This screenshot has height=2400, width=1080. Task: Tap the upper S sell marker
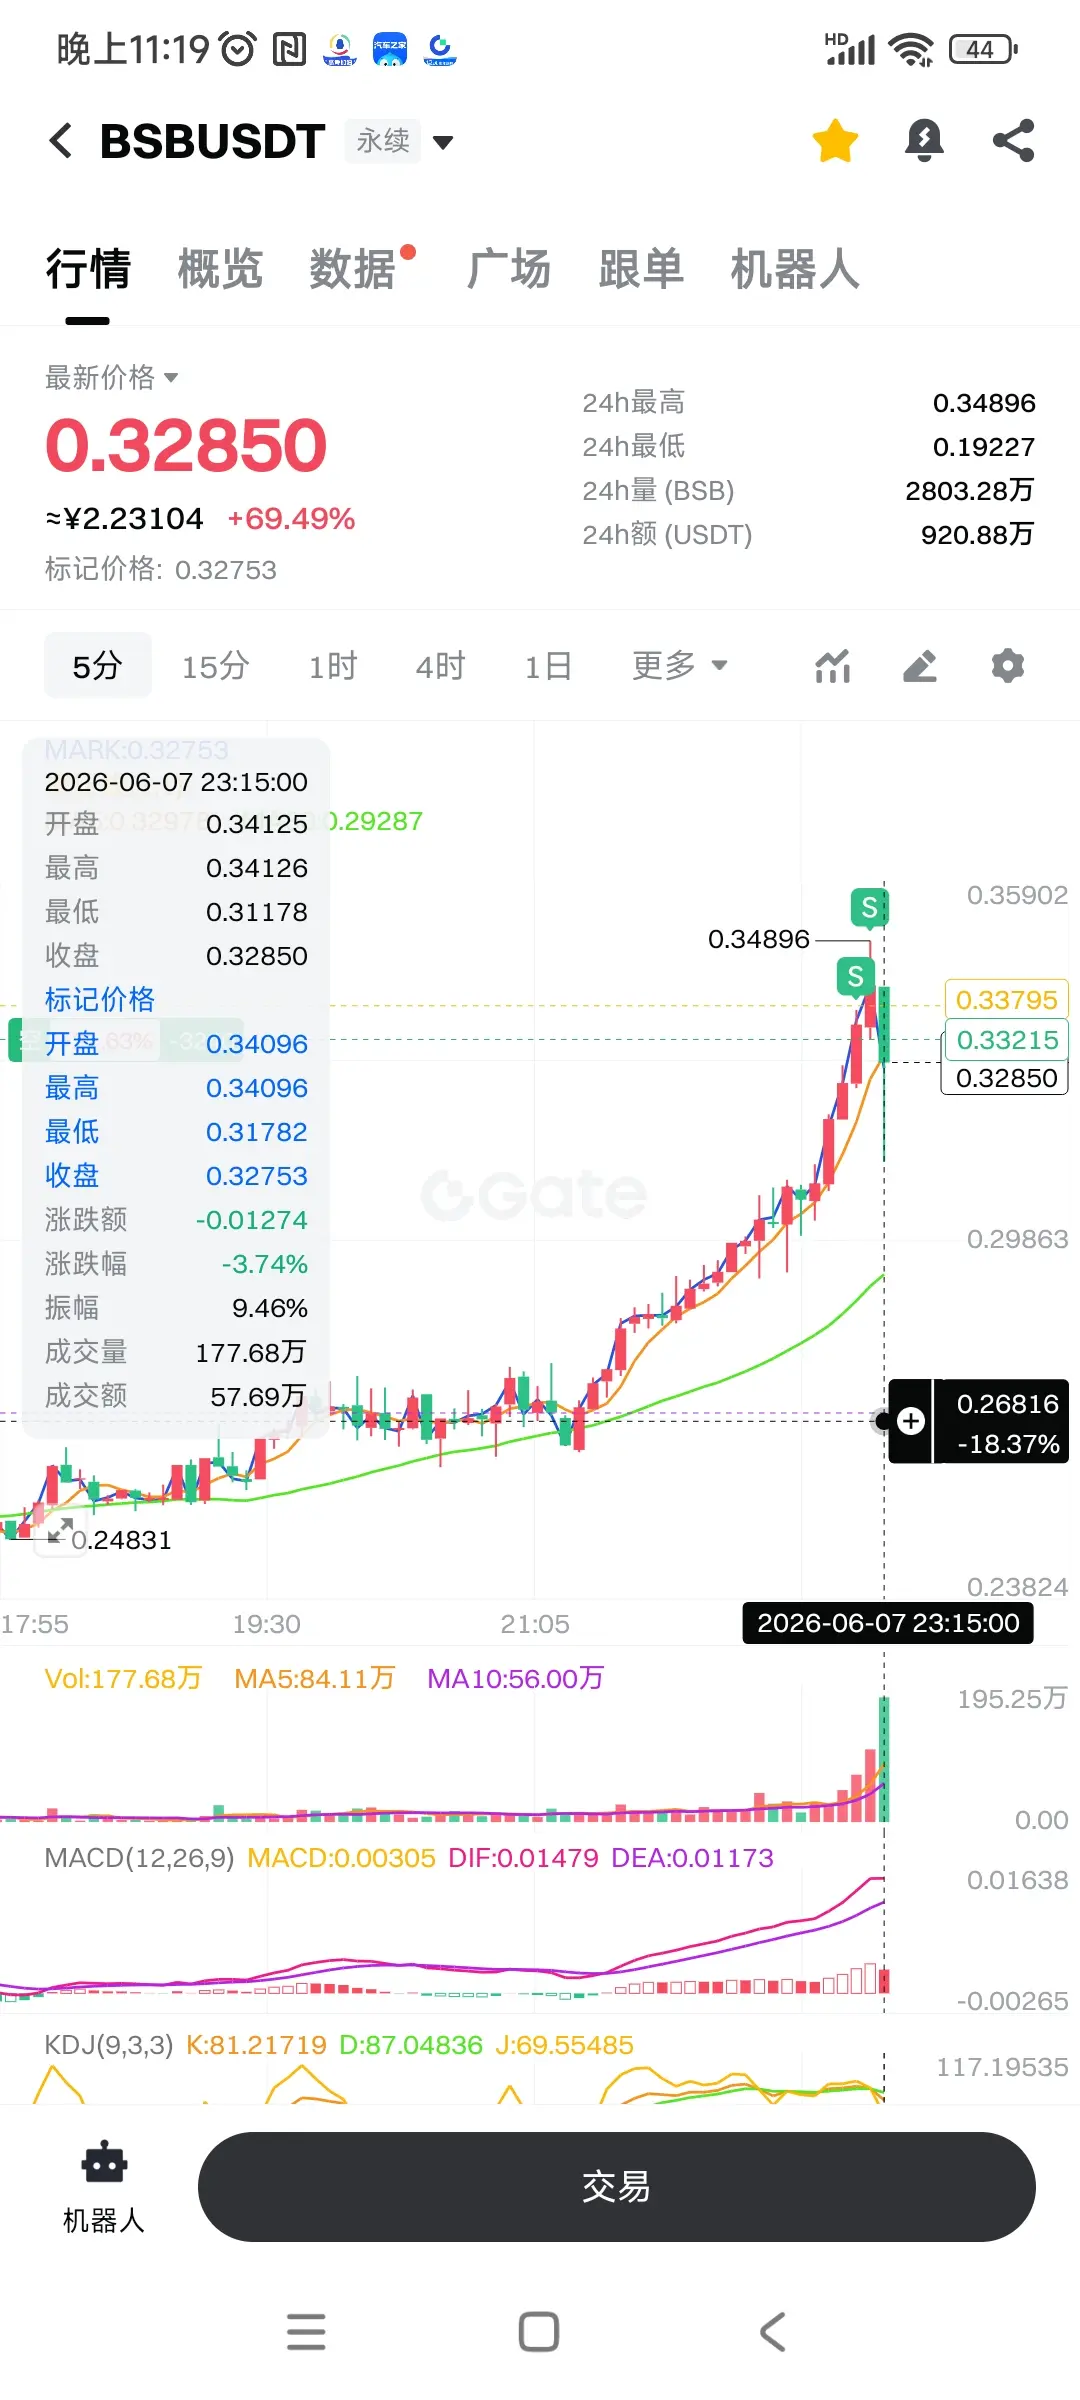tap(869, 908)
